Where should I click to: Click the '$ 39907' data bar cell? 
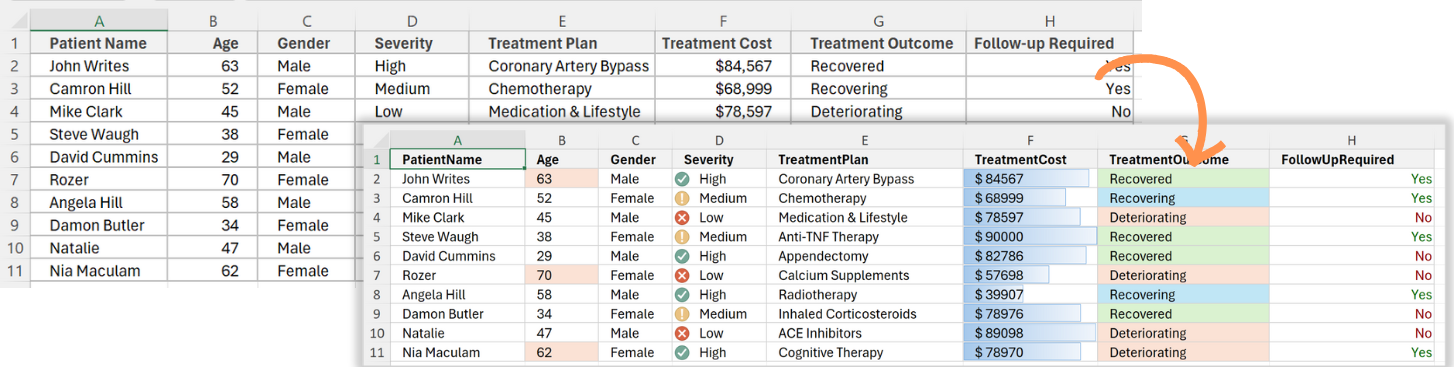1030,295
